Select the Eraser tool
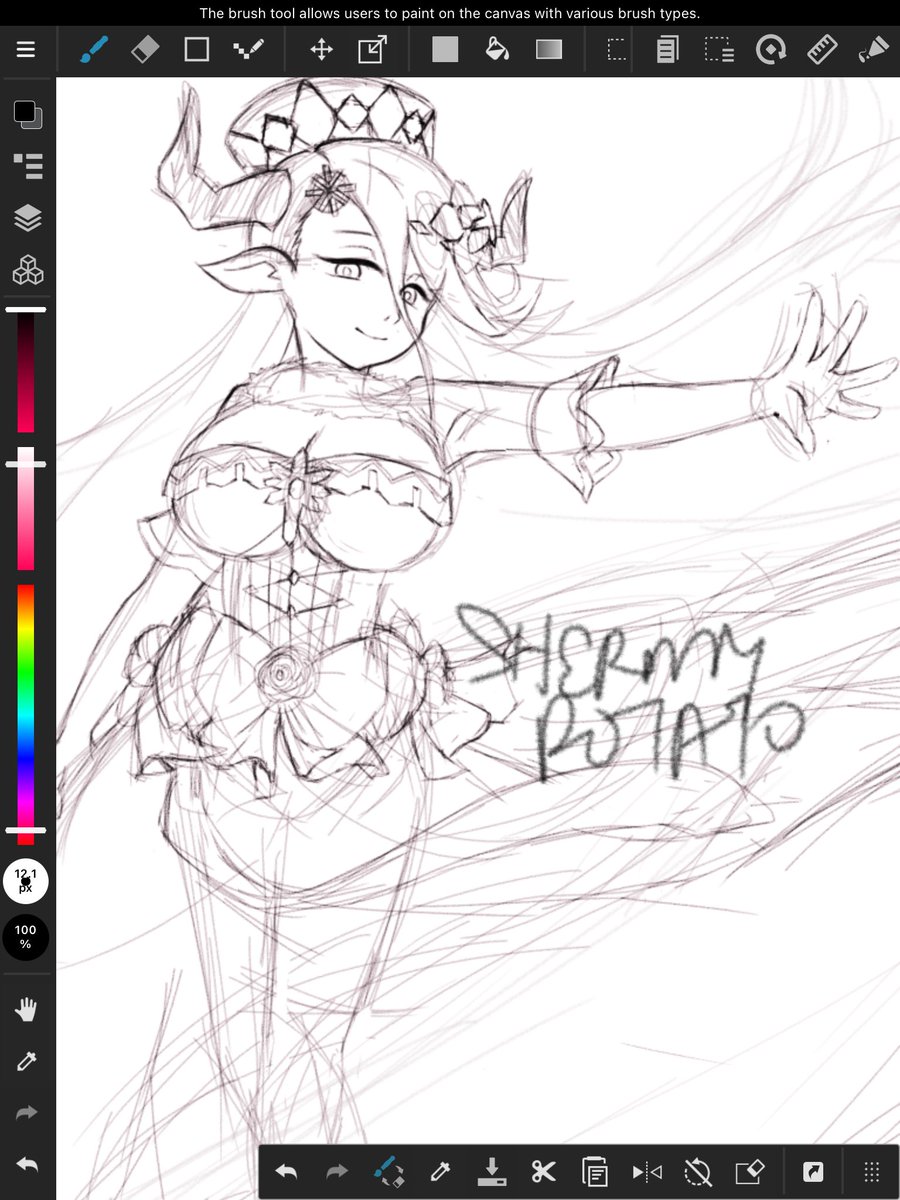The image size is (900, 1200). click(145, 49)
